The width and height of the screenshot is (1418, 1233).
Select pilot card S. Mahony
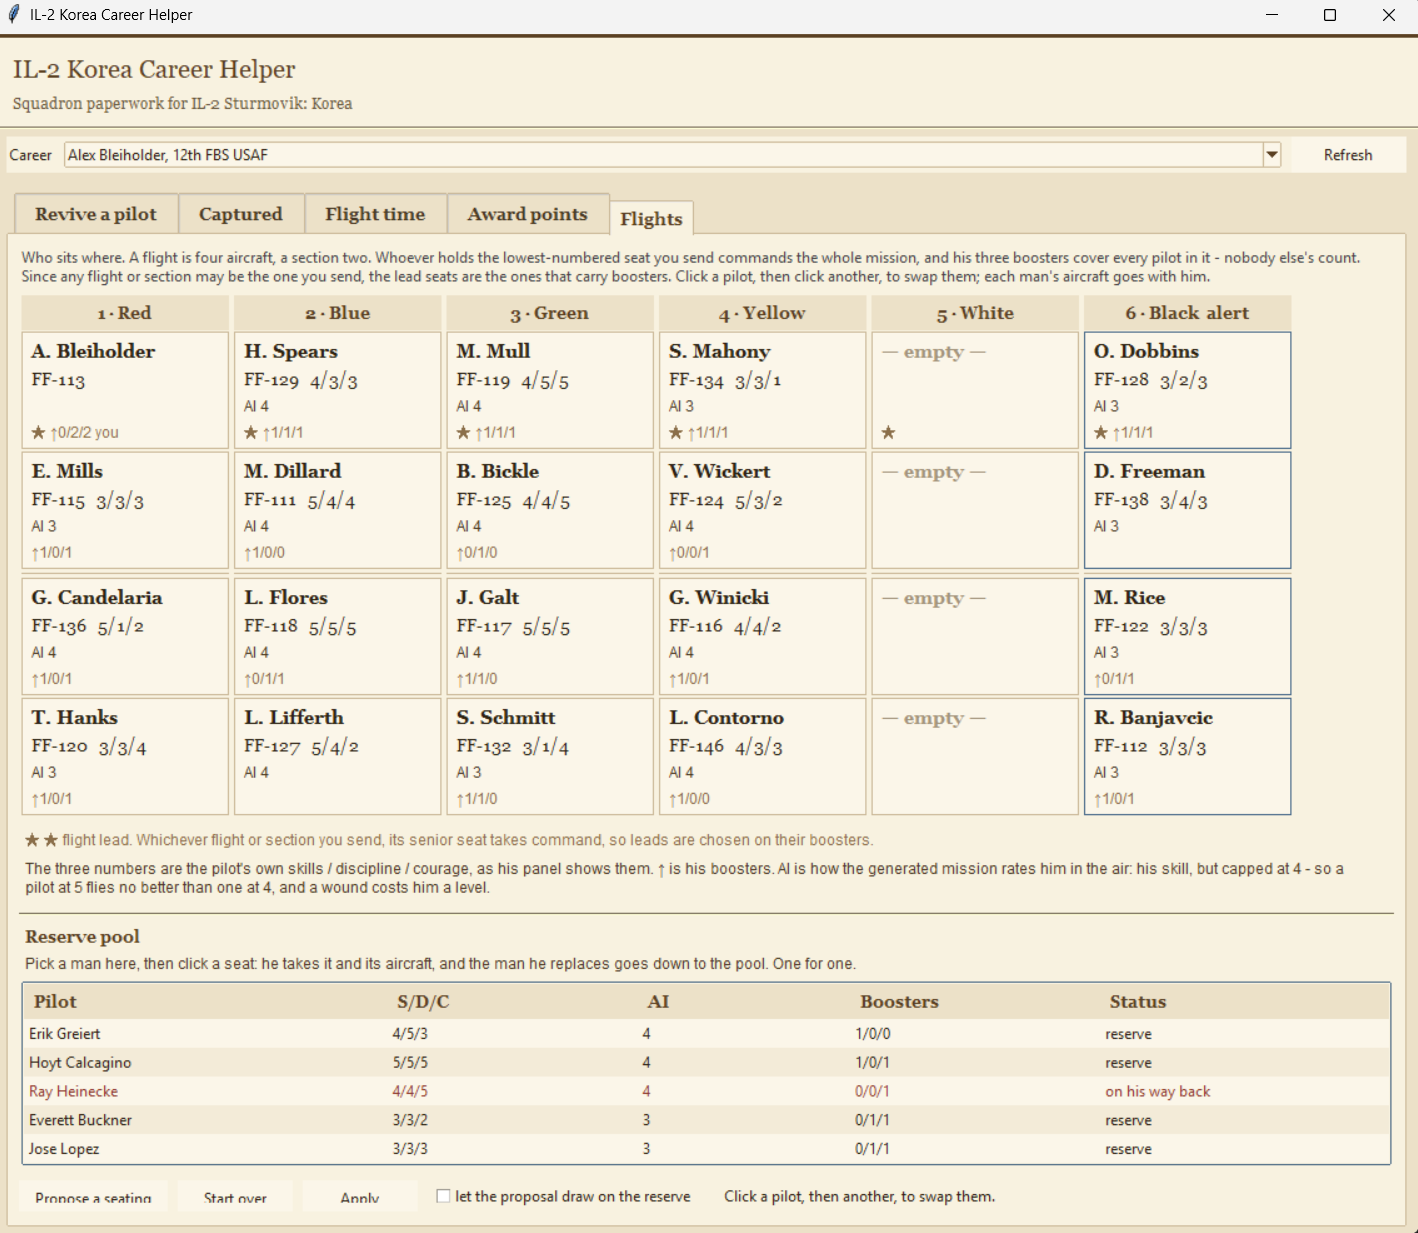click(x=762, y=390)
